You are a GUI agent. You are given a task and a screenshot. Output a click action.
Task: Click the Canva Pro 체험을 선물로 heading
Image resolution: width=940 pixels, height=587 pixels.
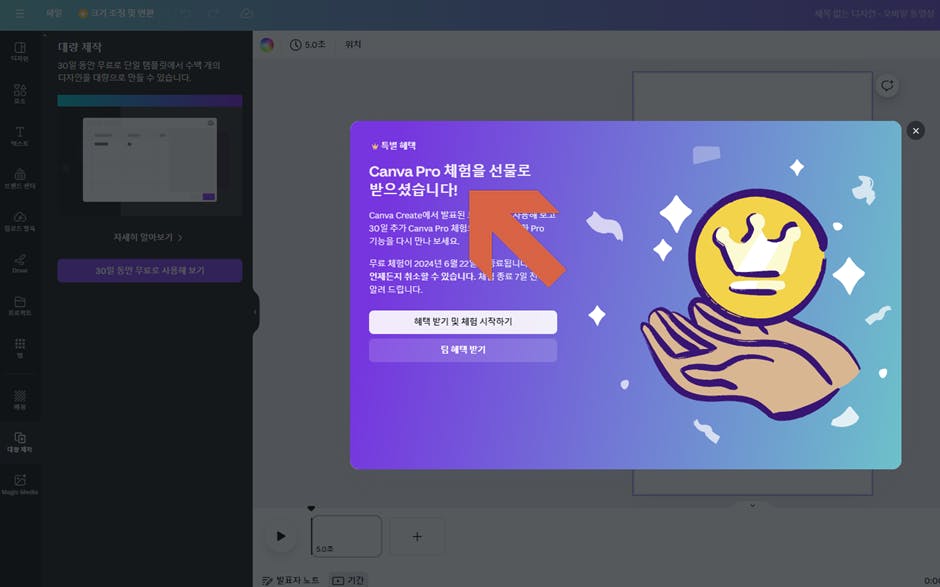450,180
